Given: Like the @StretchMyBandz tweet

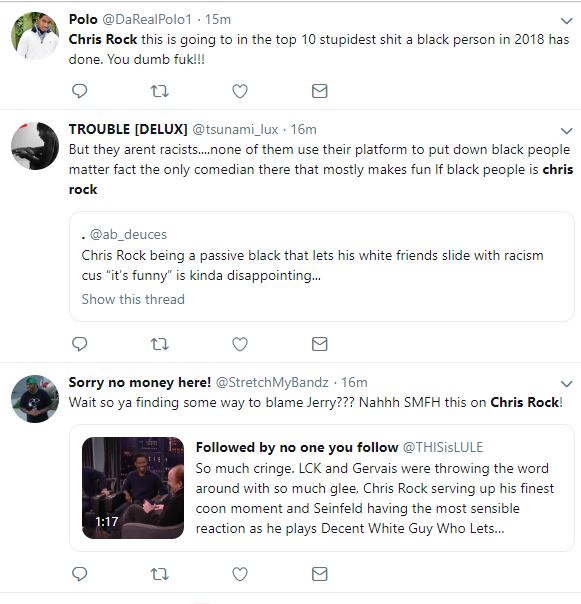Looking at the screenshot, I should [x=240, y=574].
